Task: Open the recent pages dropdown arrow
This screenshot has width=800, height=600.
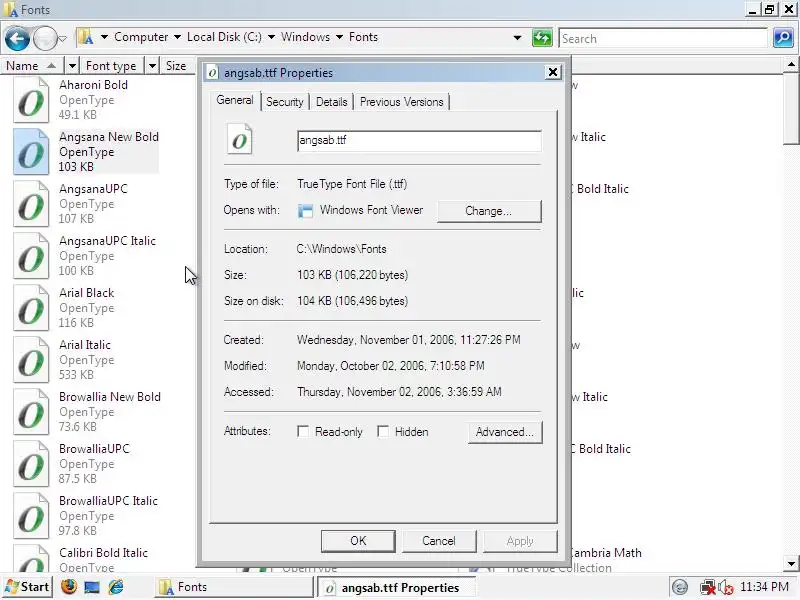Action: coord(63,38)
